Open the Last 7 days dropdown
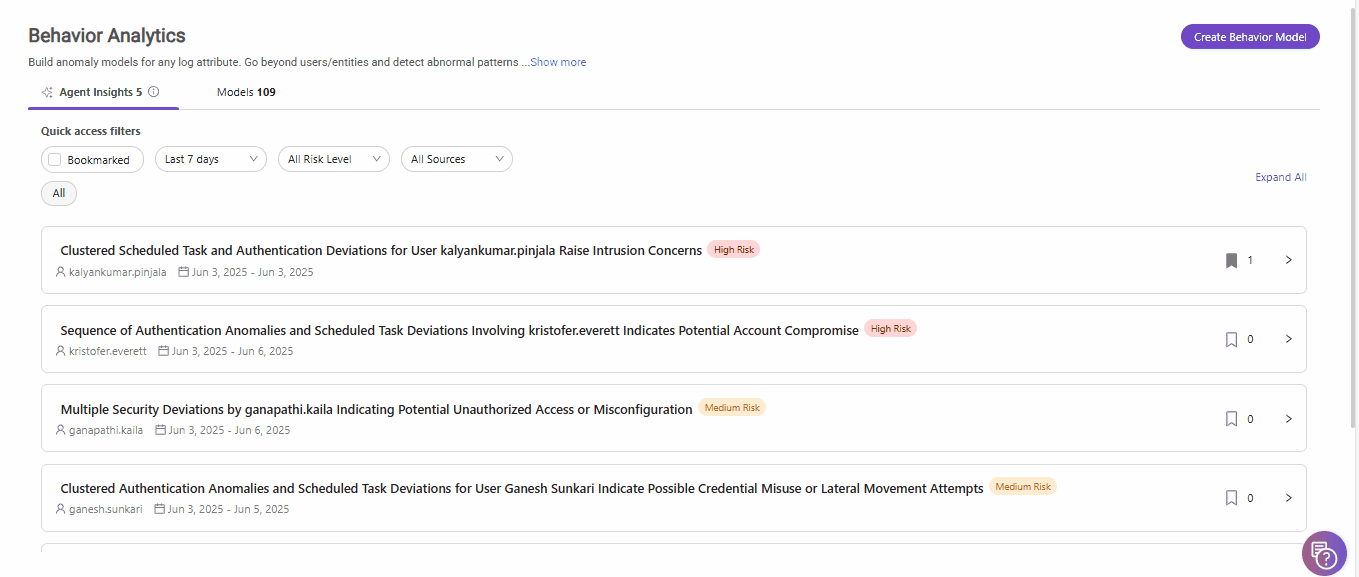1359x577 pixels. 210,159
